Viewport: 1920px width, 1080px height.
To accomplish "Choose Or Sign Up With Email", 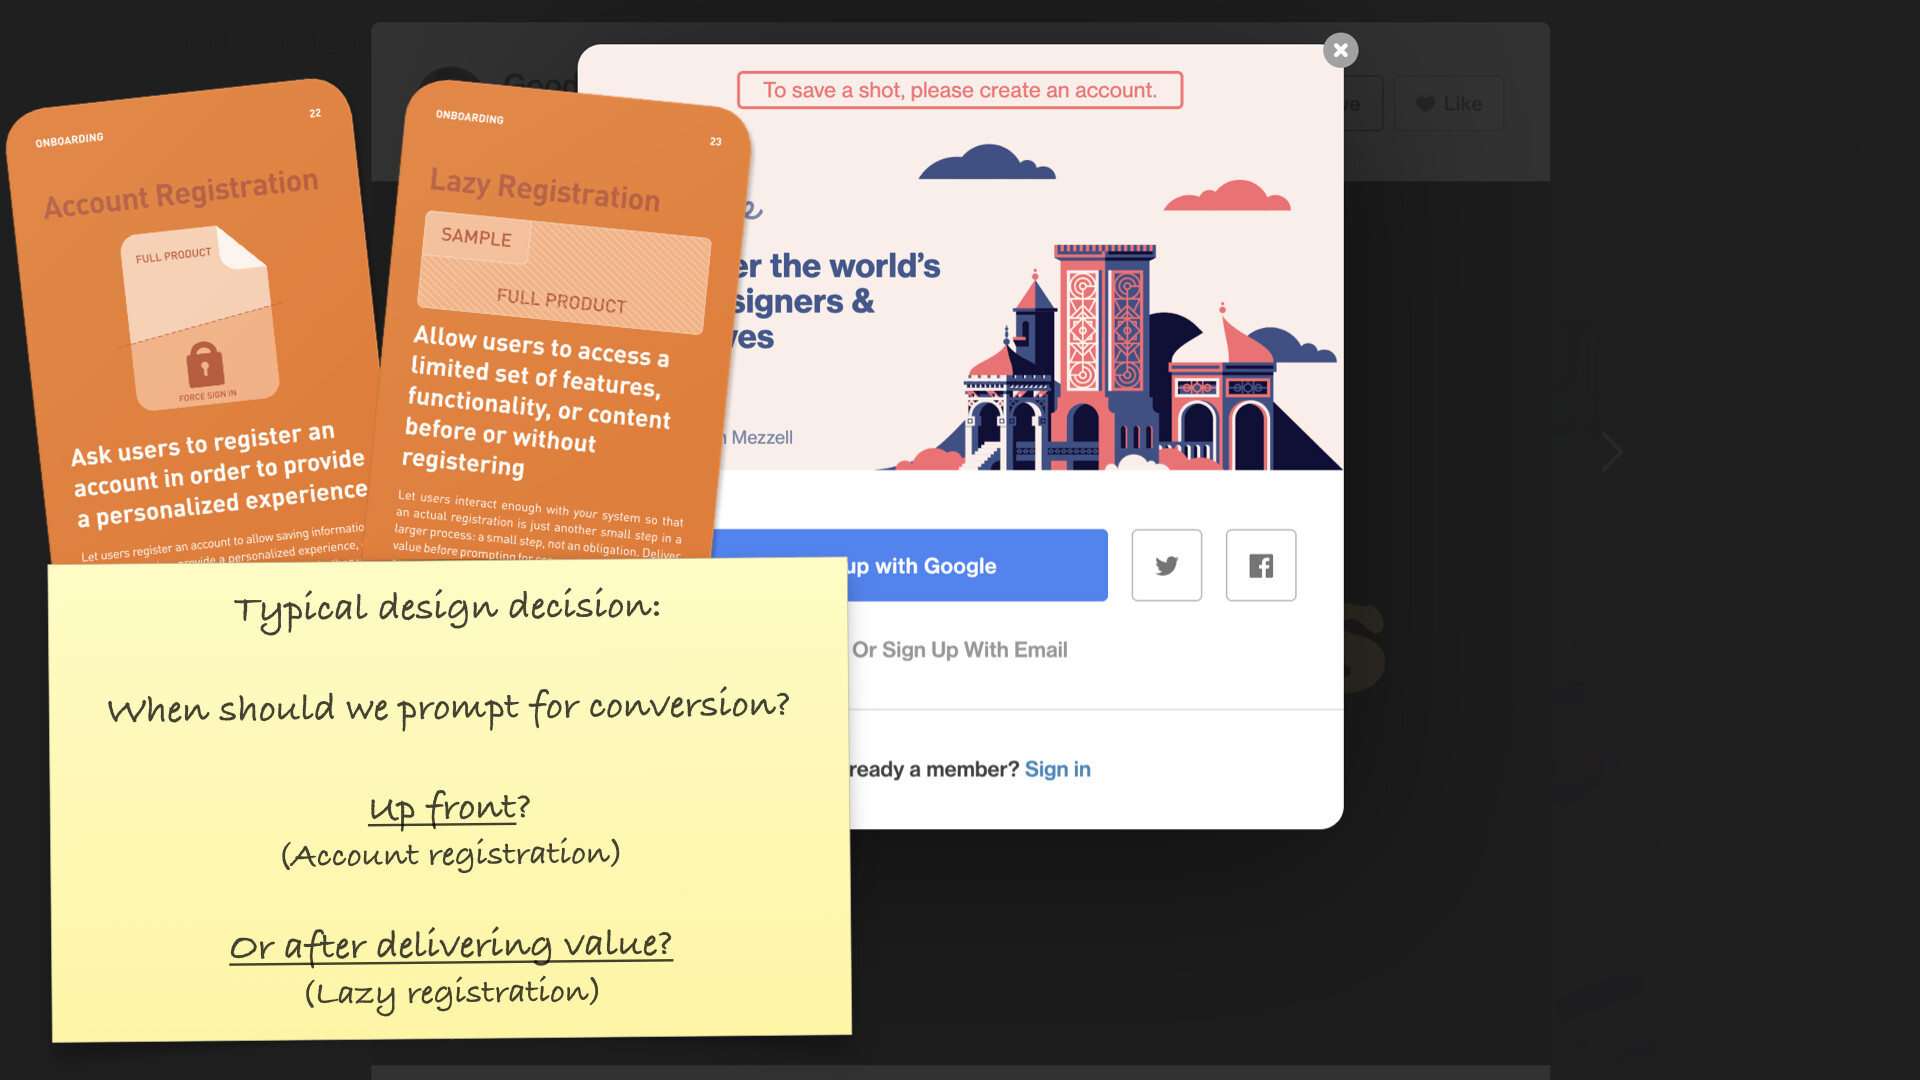I will [x=959, y=650].
